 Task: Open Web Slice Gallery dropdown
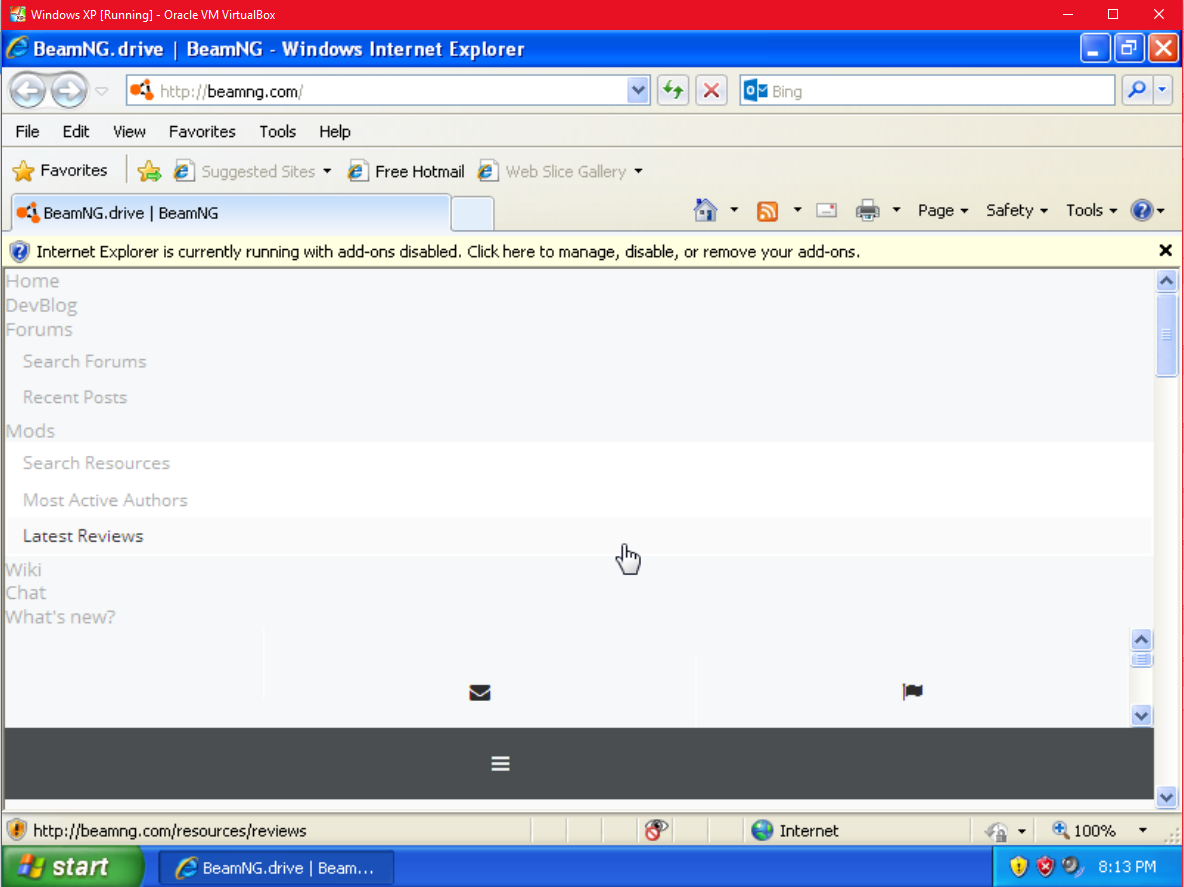point(560,171)
